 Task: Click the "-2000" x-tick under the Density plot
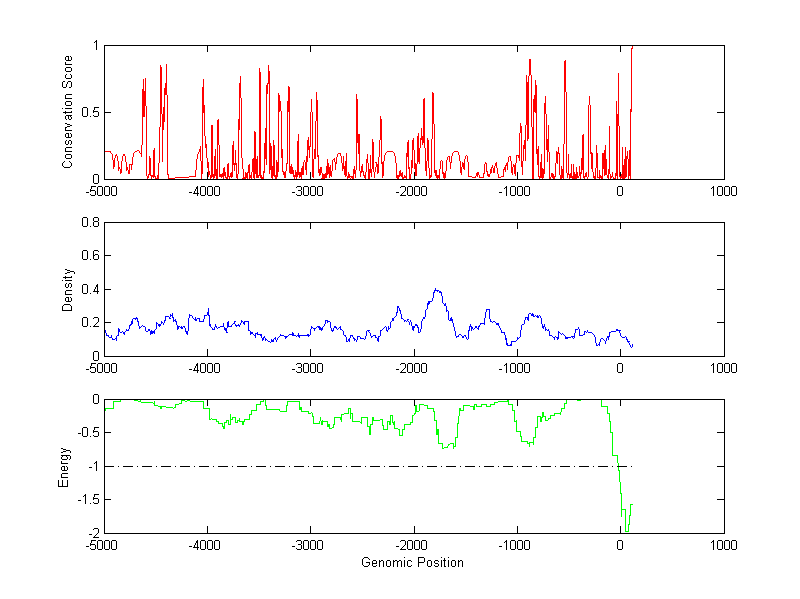(x=412, y=368)
